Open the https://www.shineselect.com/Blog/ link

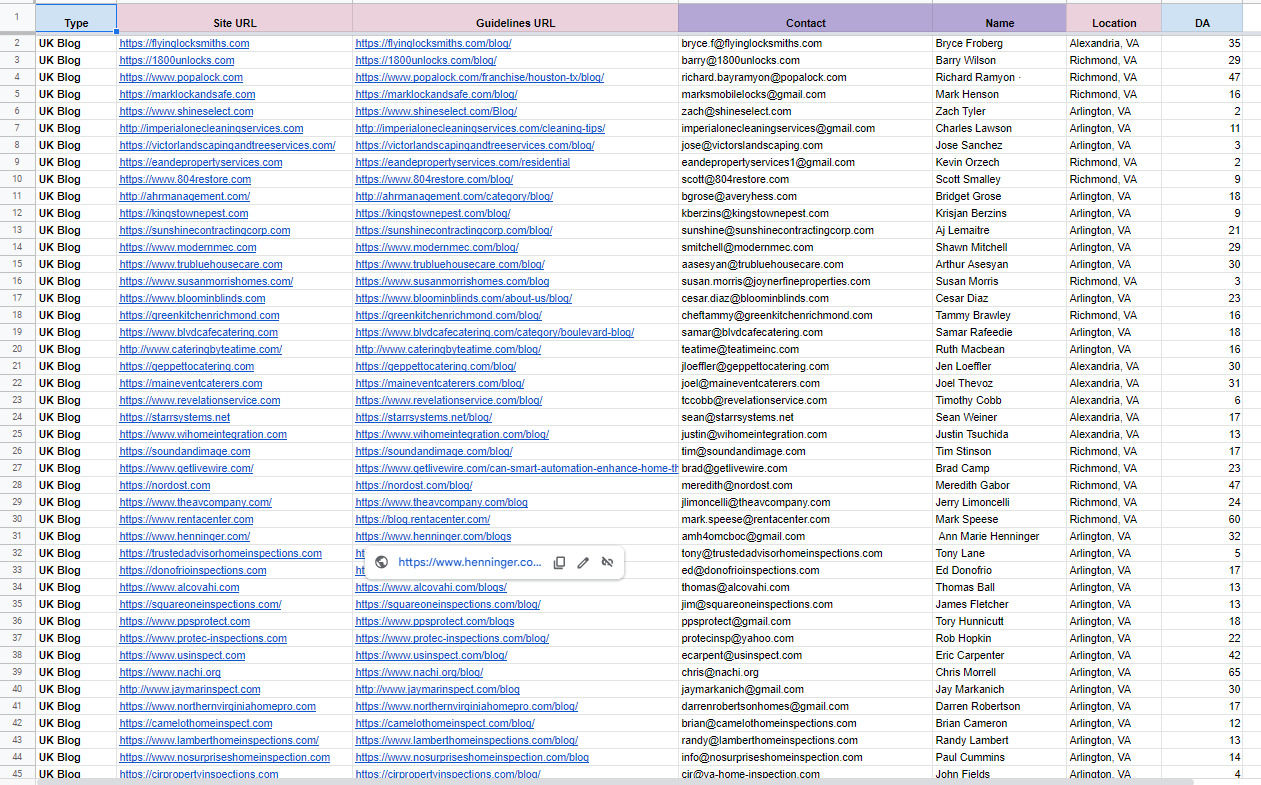436,111
